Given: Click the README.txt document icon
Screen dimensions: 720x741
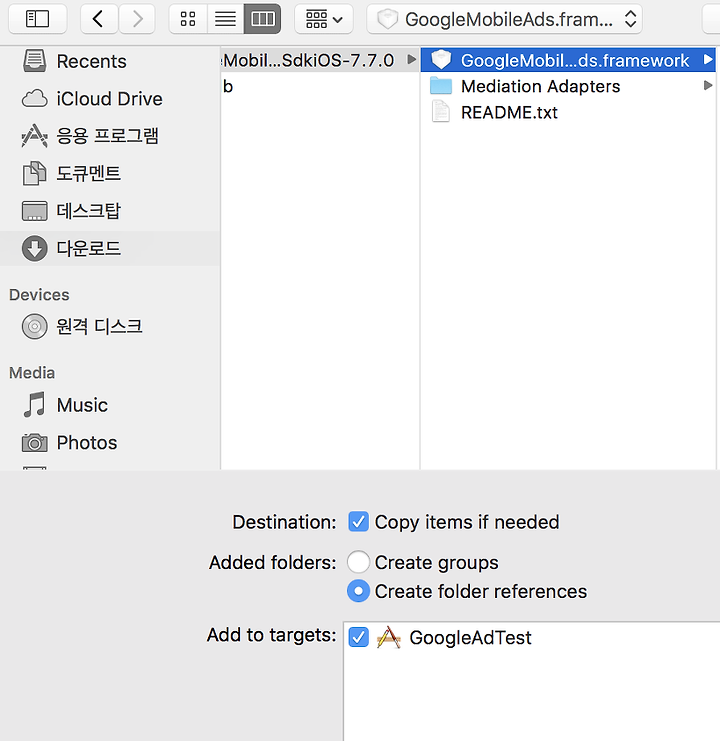Looking at the screenshot, I should point(441,112).
